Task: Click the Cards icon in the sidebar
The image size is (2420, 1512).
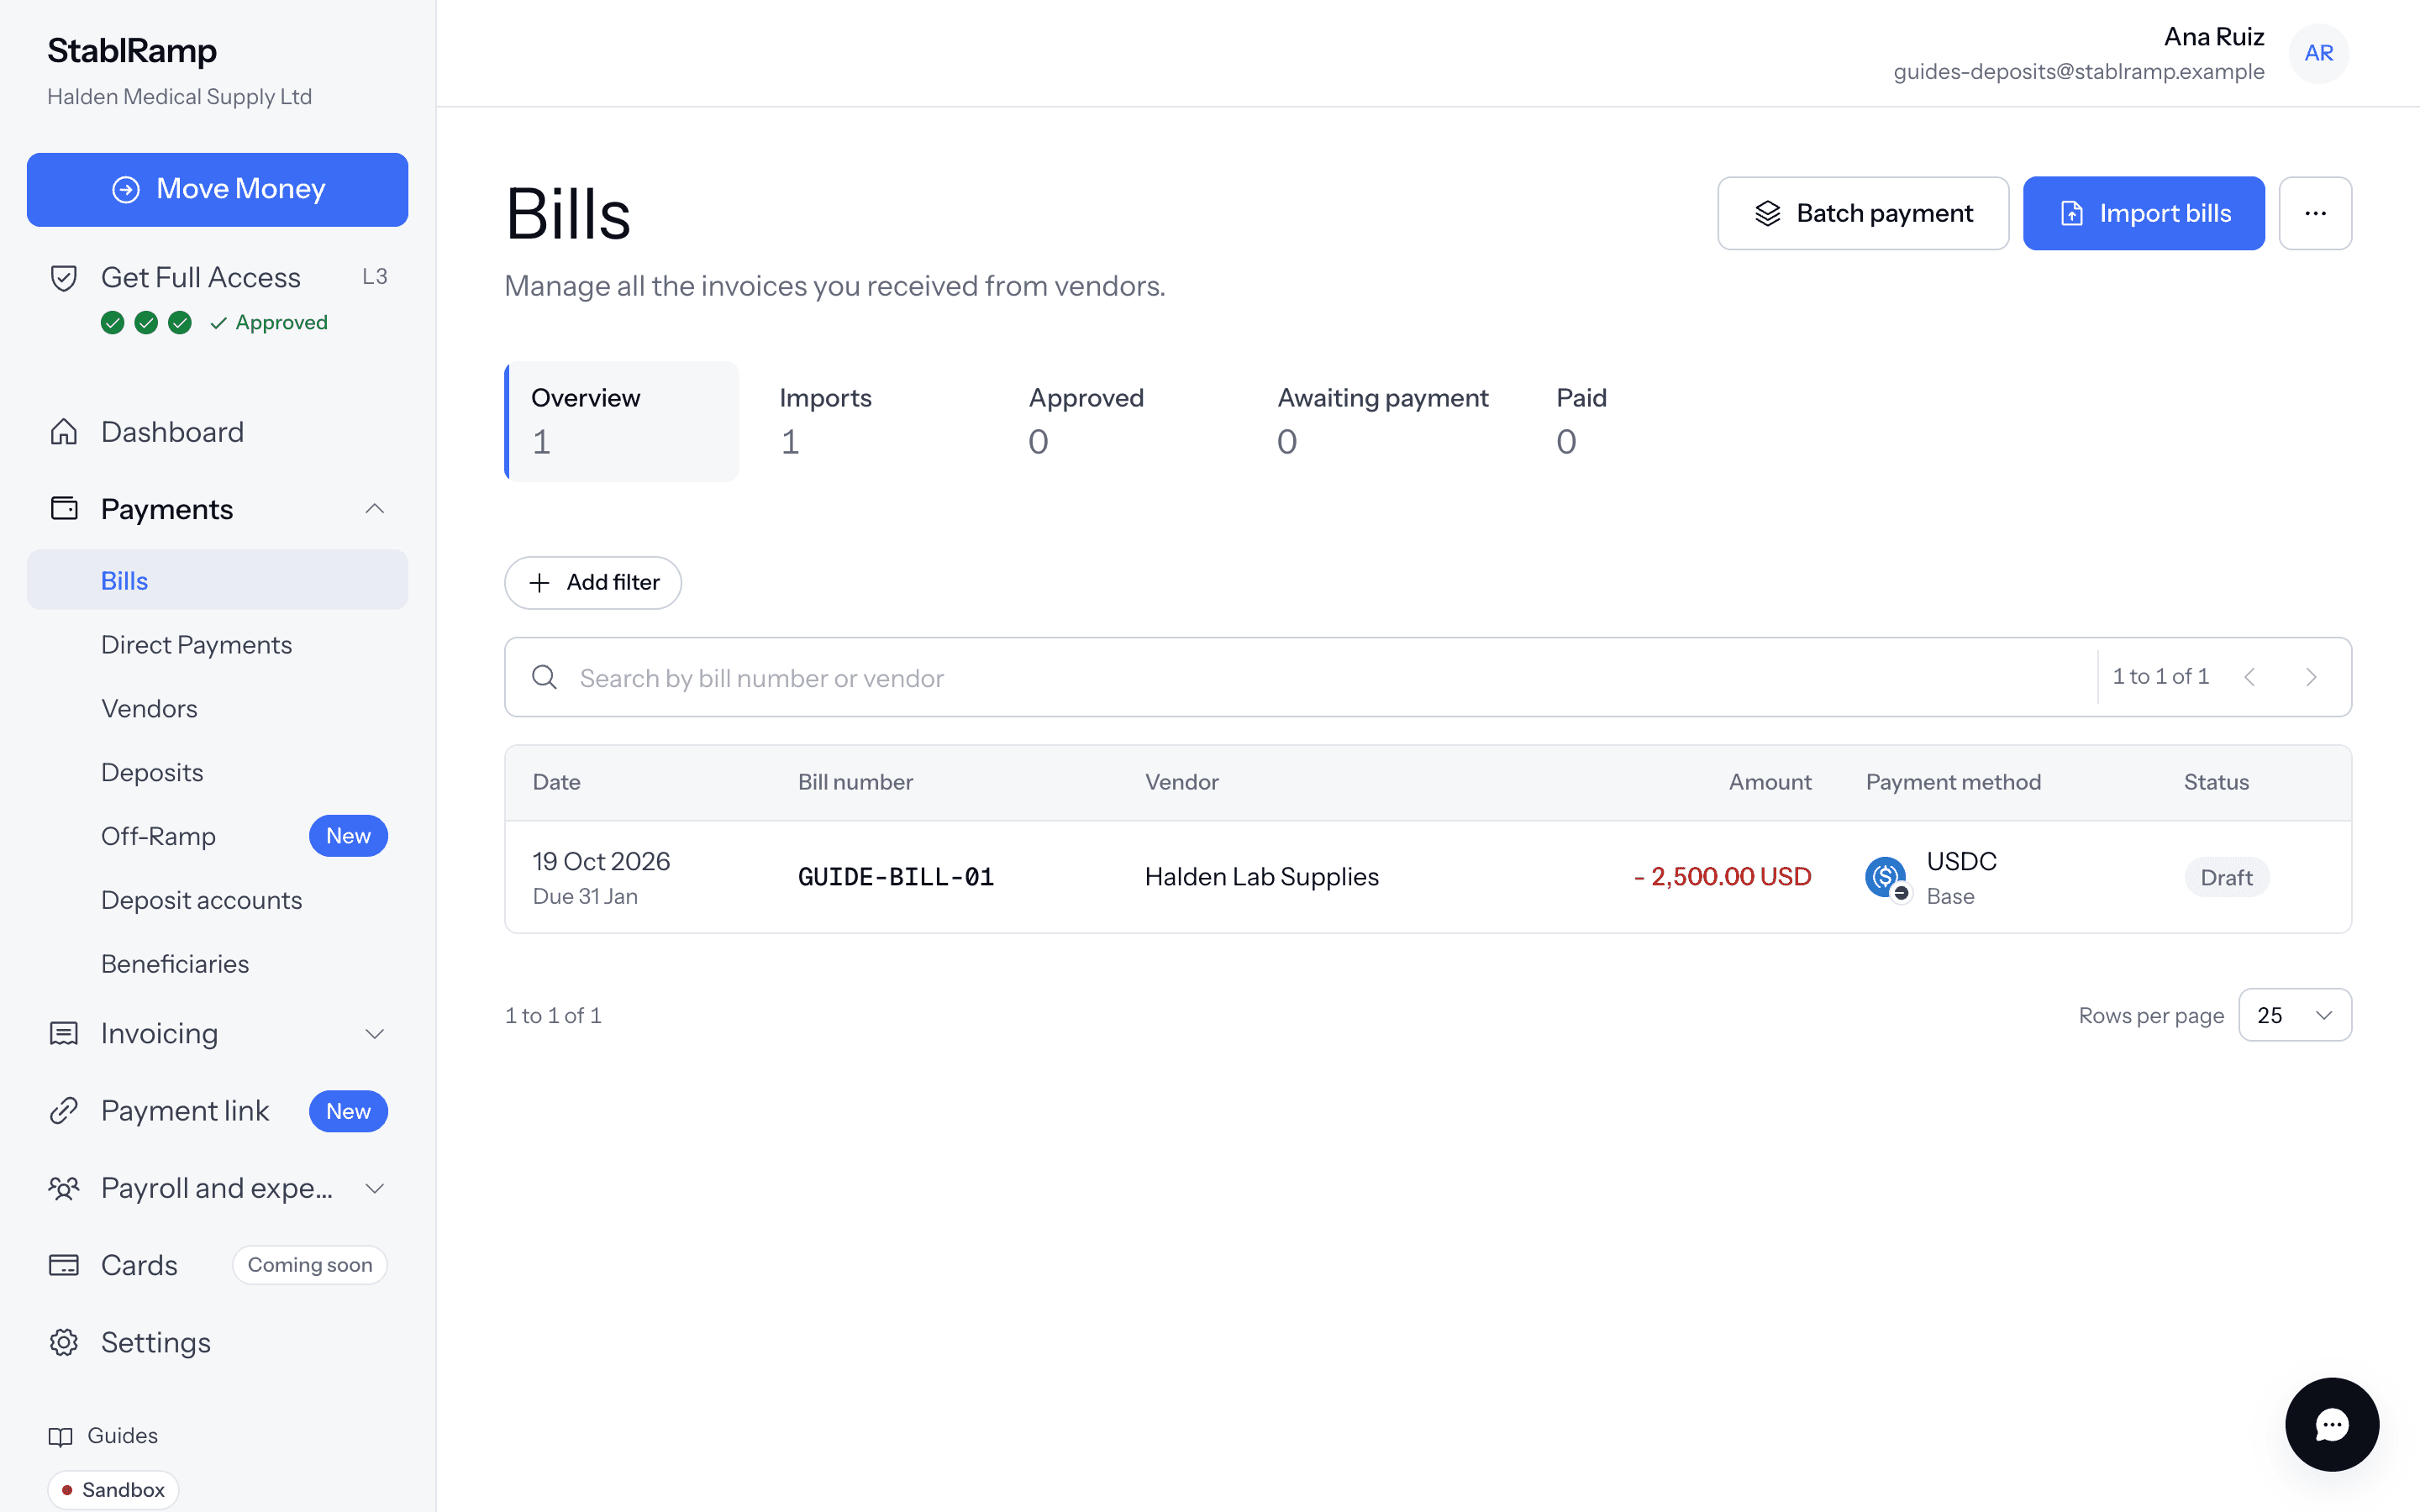Action: tap(64, 1265)
